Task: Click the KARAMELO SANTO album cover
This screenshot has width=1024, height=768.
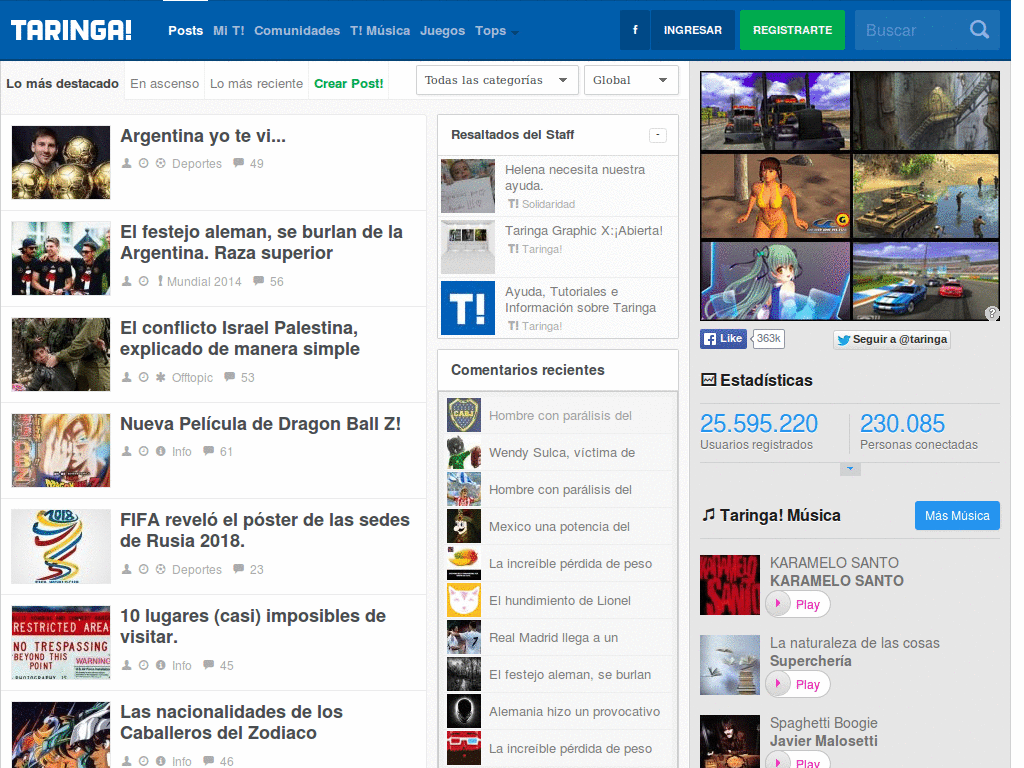Action: point(730,585)
